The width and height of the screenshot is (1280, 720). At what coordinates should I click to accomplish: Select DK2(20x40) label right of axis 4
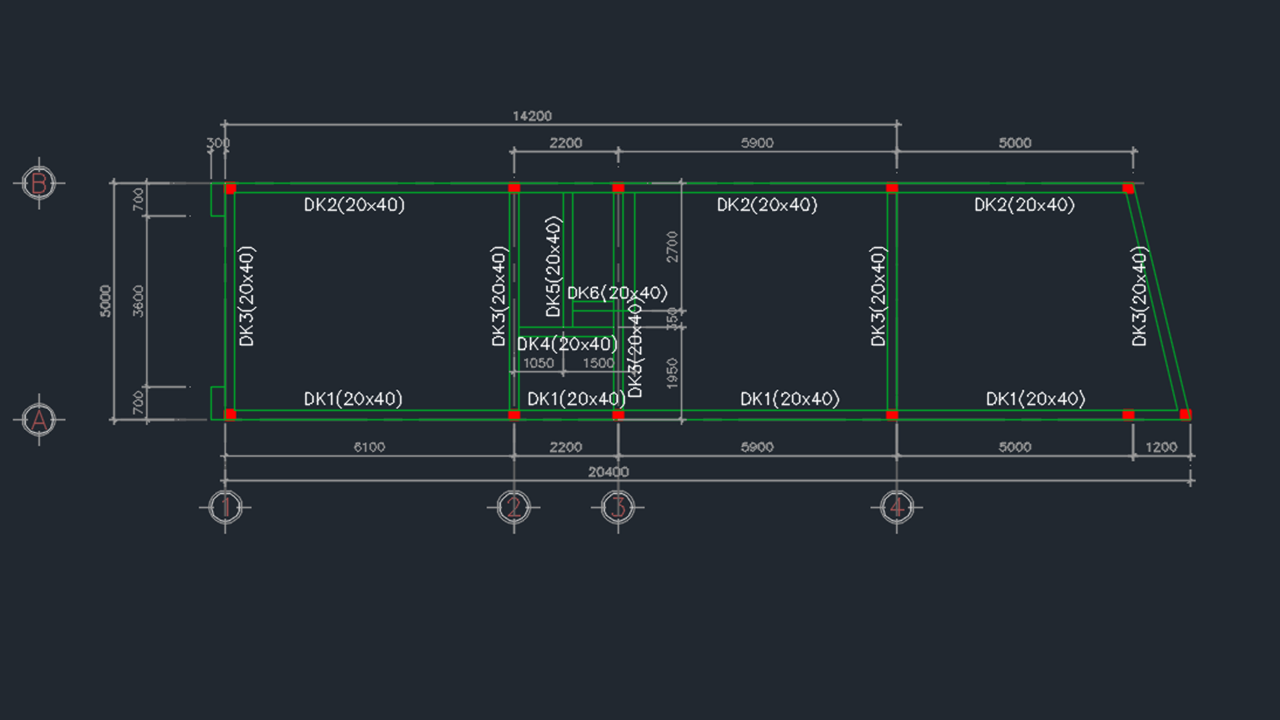coord(1025,205)
